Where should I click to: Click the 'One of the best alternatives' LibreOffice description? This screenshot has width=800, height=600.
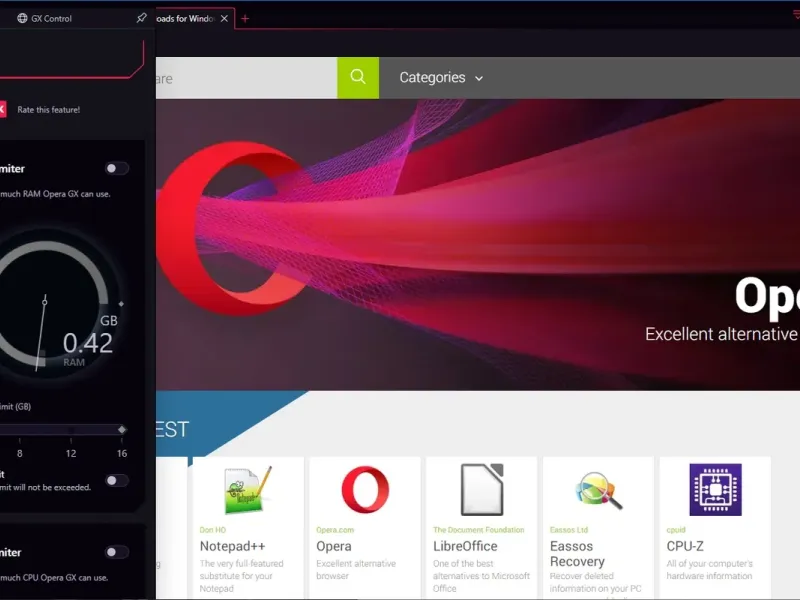pos(481,576)
